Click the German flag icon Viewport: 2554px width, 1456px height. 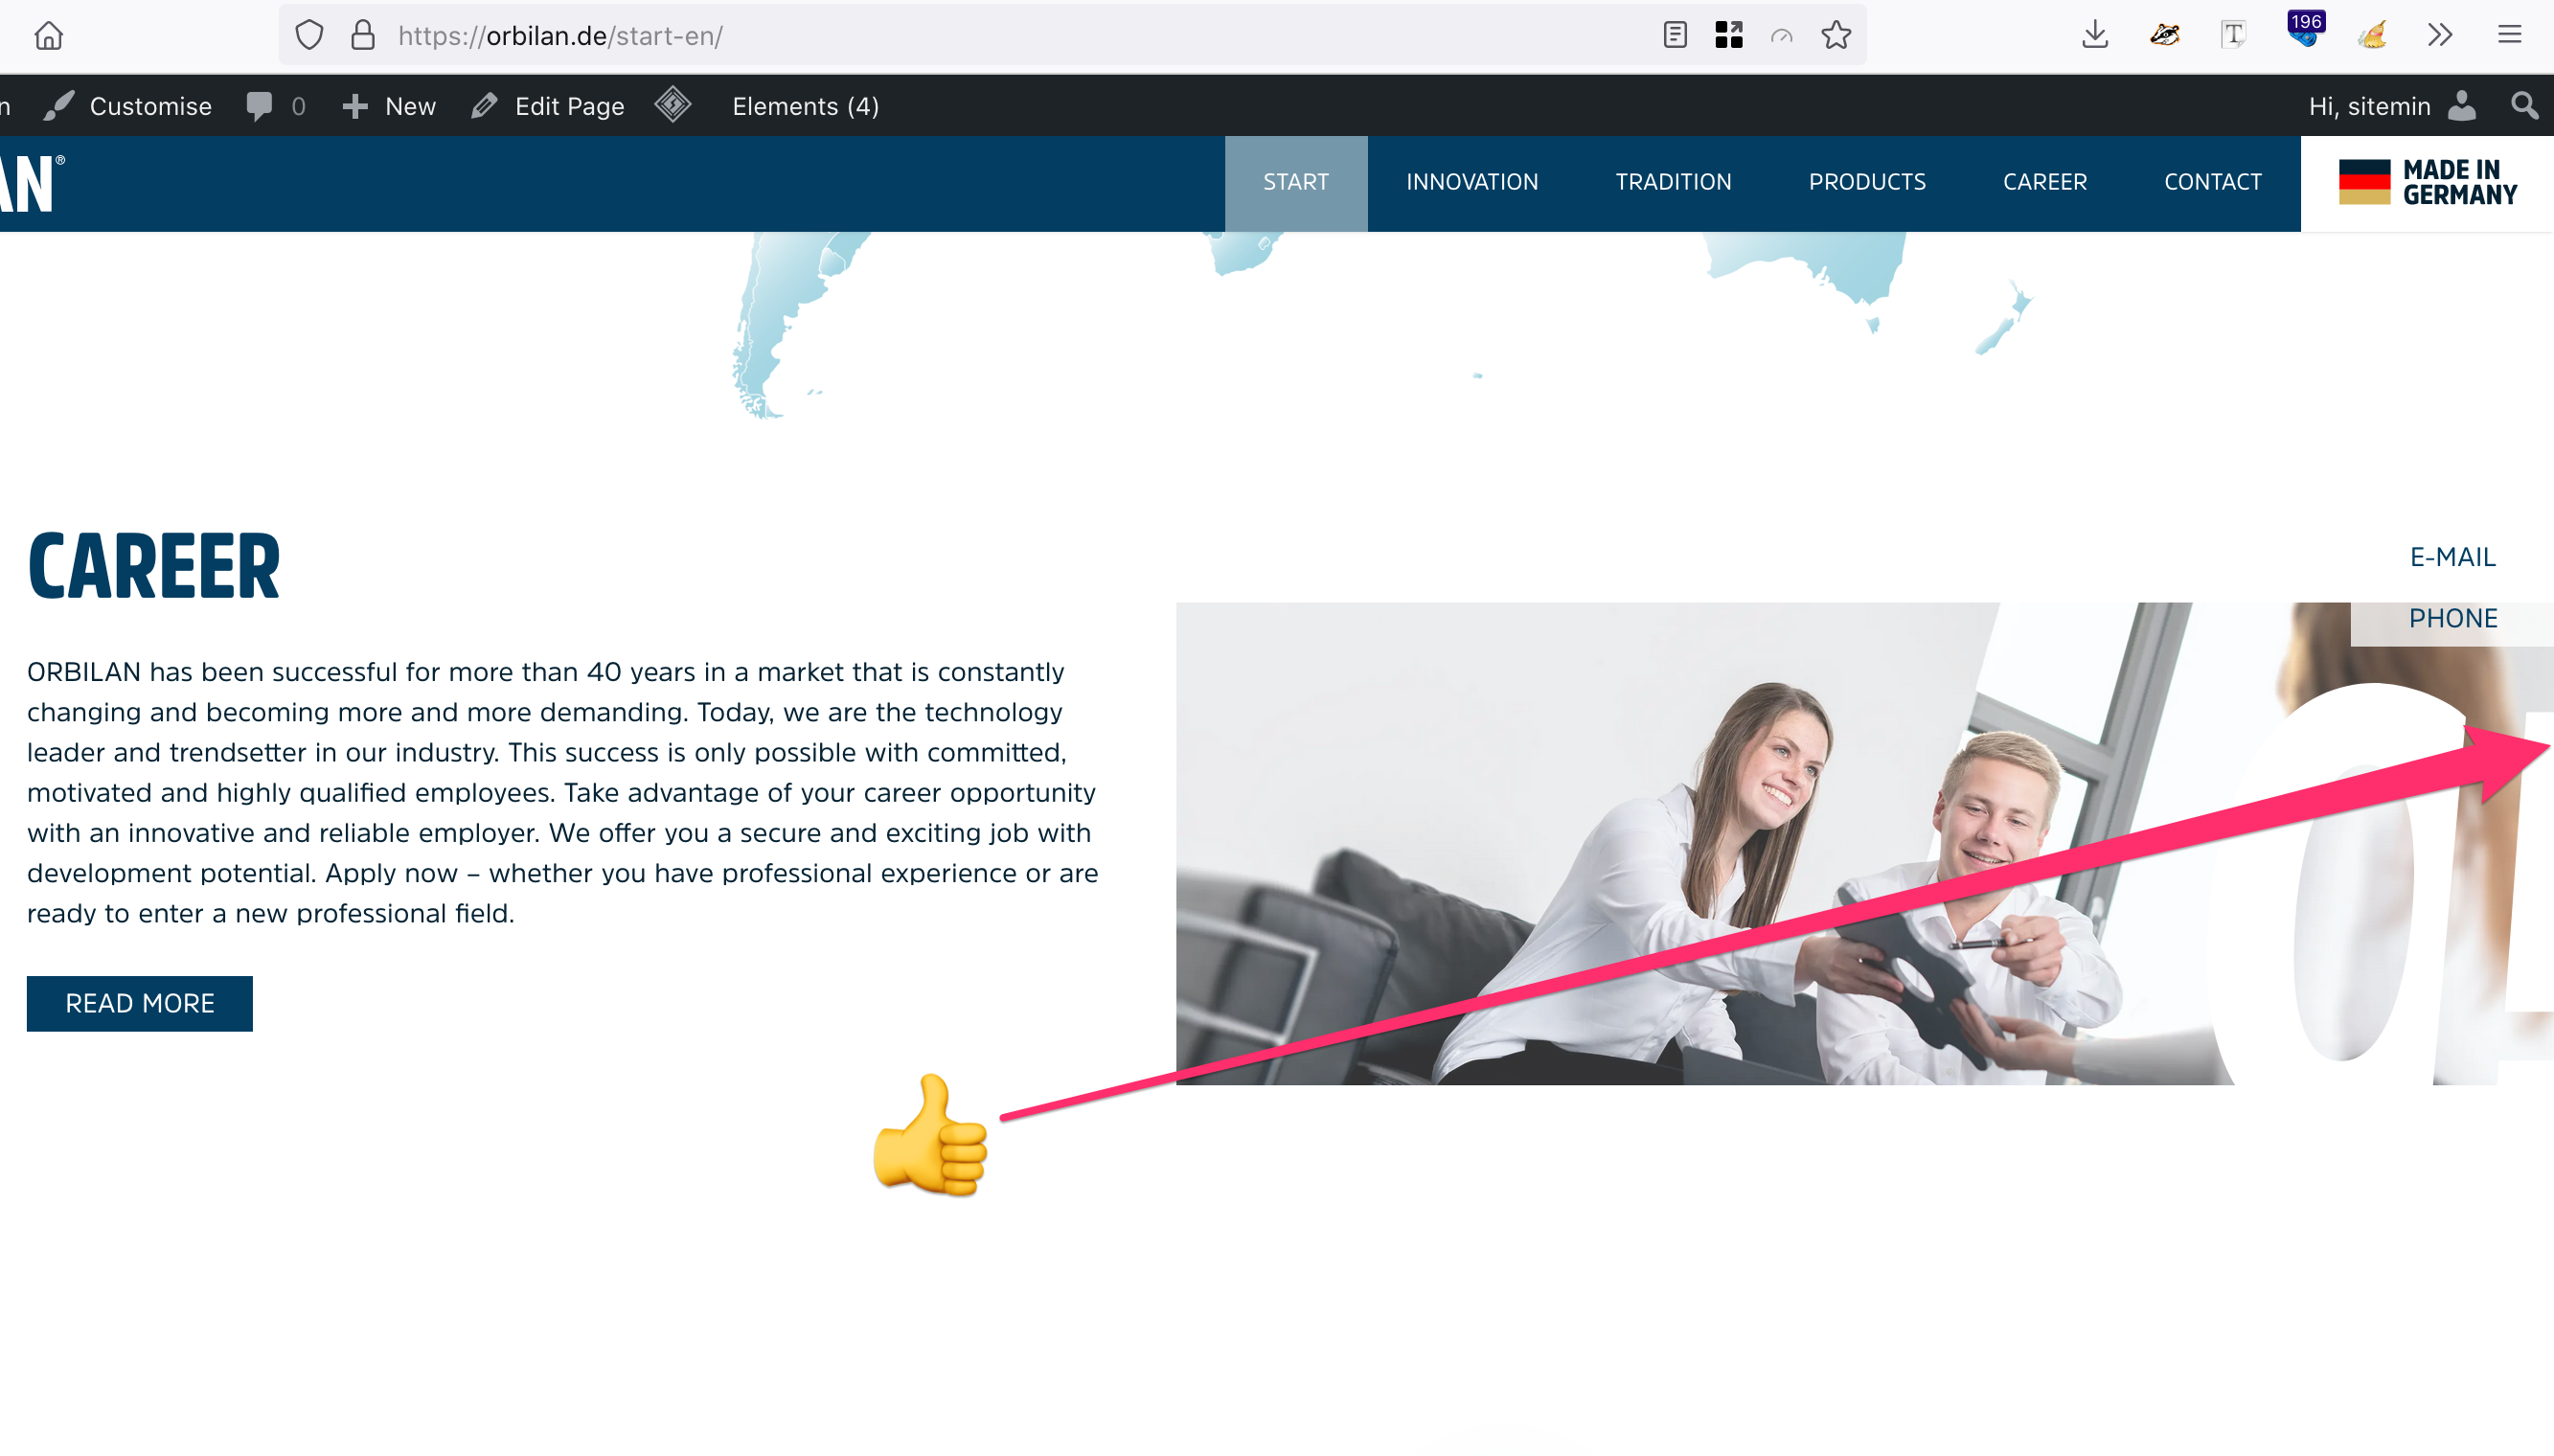2364,182
